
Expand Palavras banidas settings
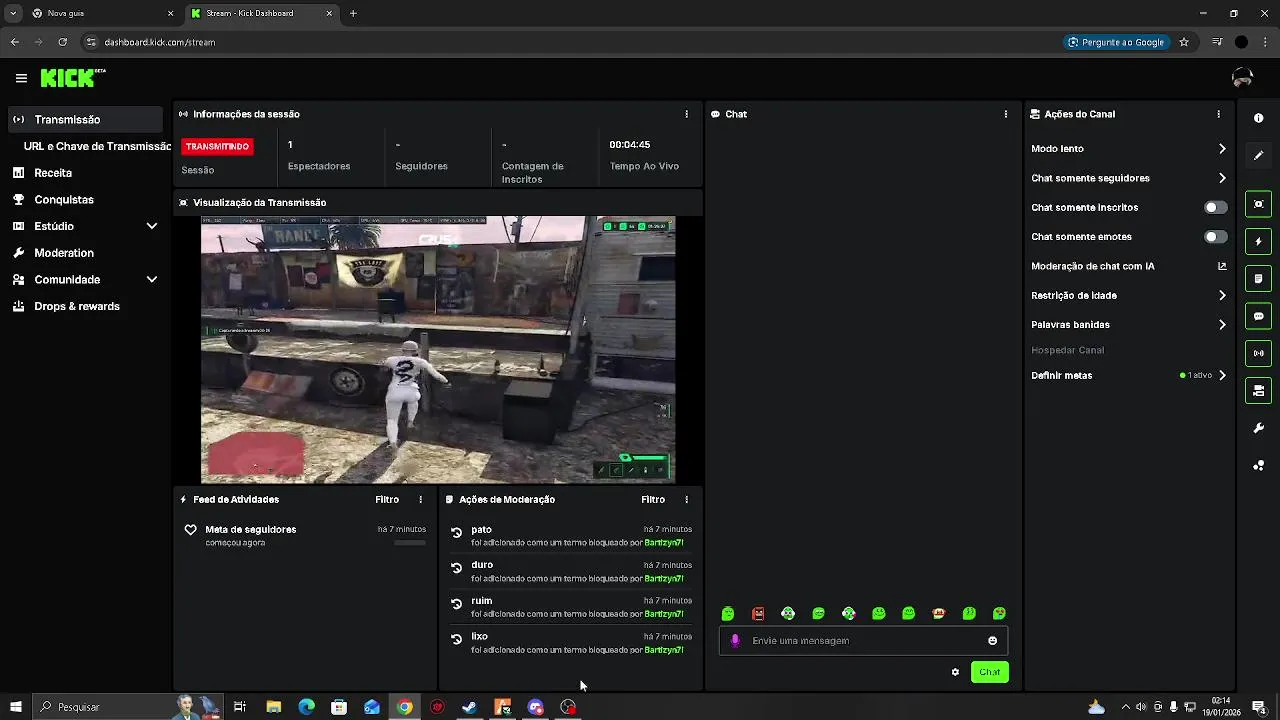coord(1222,324)
